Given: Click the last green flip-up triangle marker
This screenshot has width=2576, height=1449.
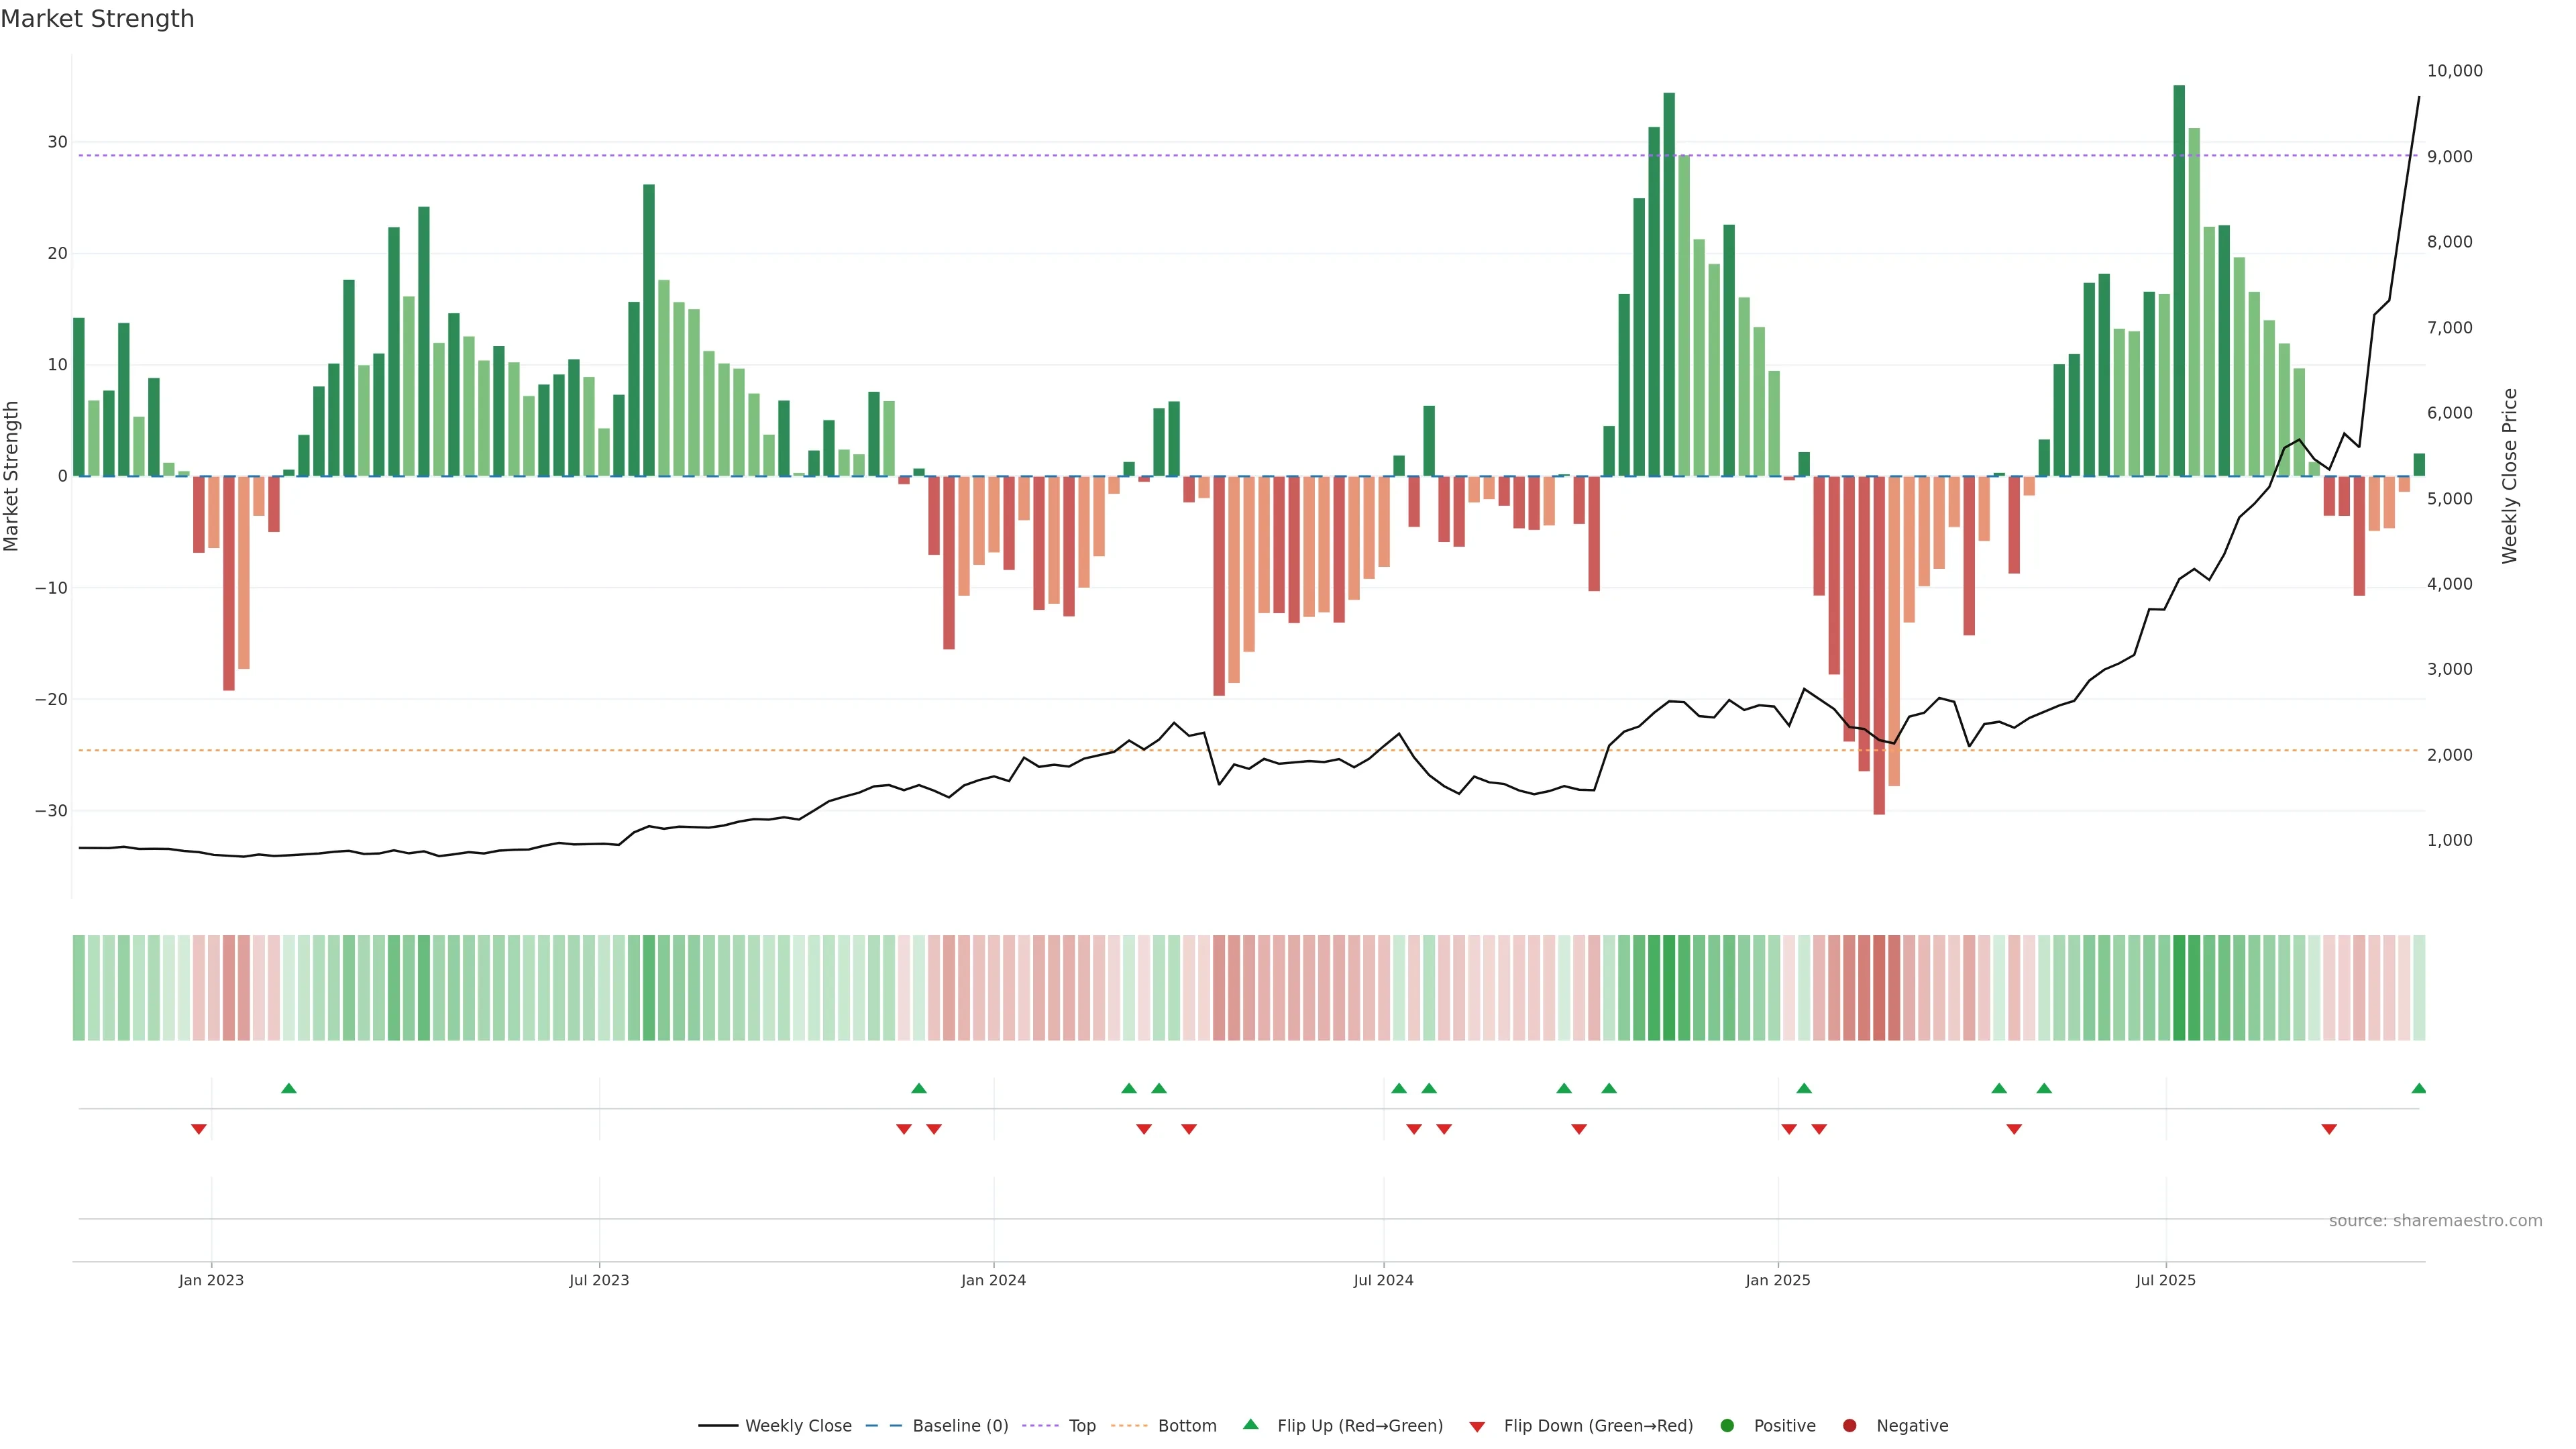Looking at the screenshot, I should coord(2418,1088).
